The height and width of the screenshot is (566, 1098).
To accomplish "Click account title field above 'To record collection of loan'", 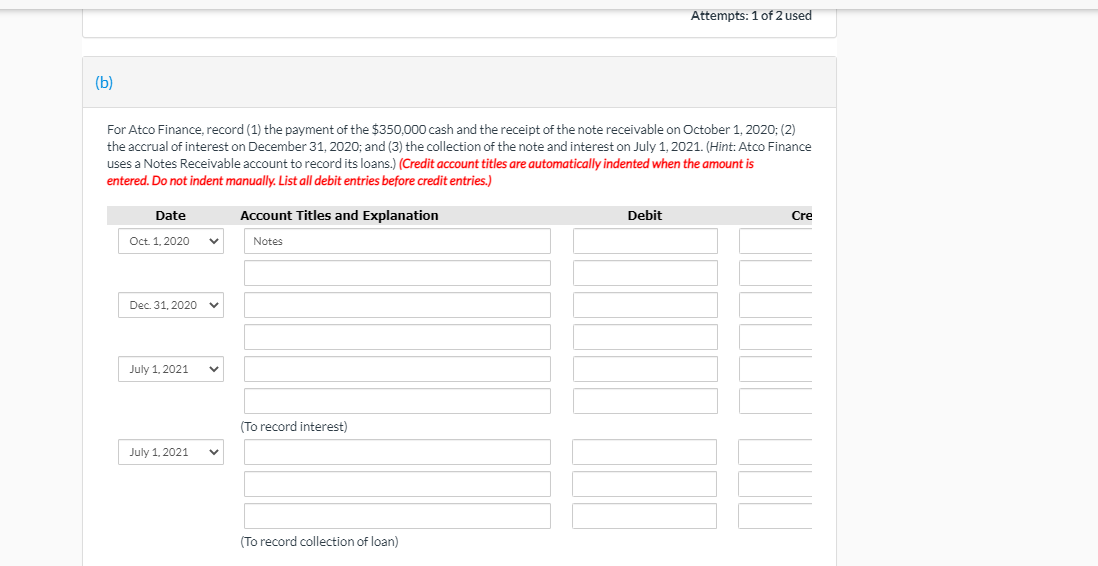I will tap(397, 516).
